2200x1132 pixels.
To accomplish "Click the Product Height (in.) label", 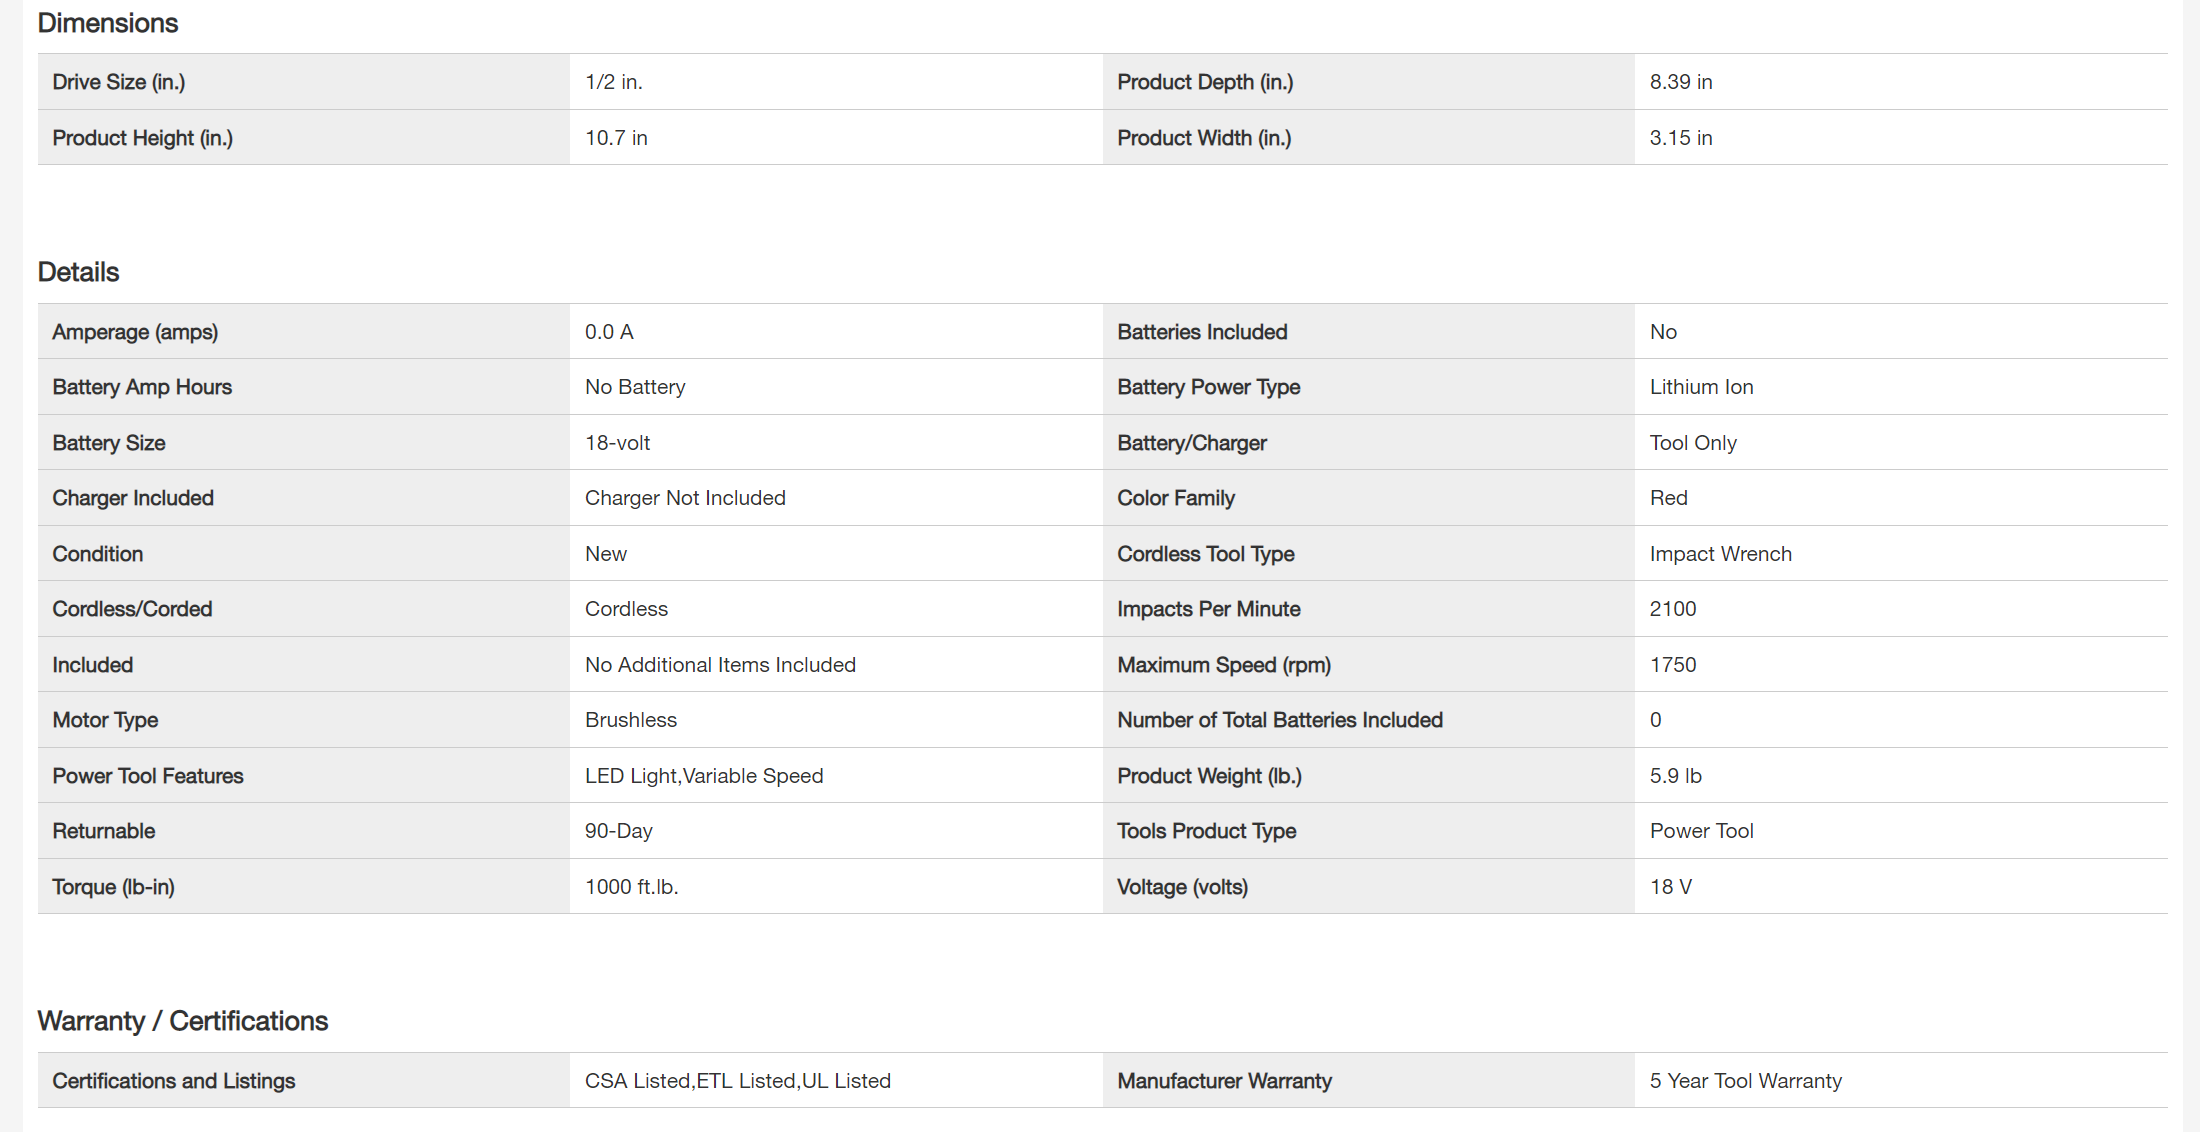I will [143, 138].
